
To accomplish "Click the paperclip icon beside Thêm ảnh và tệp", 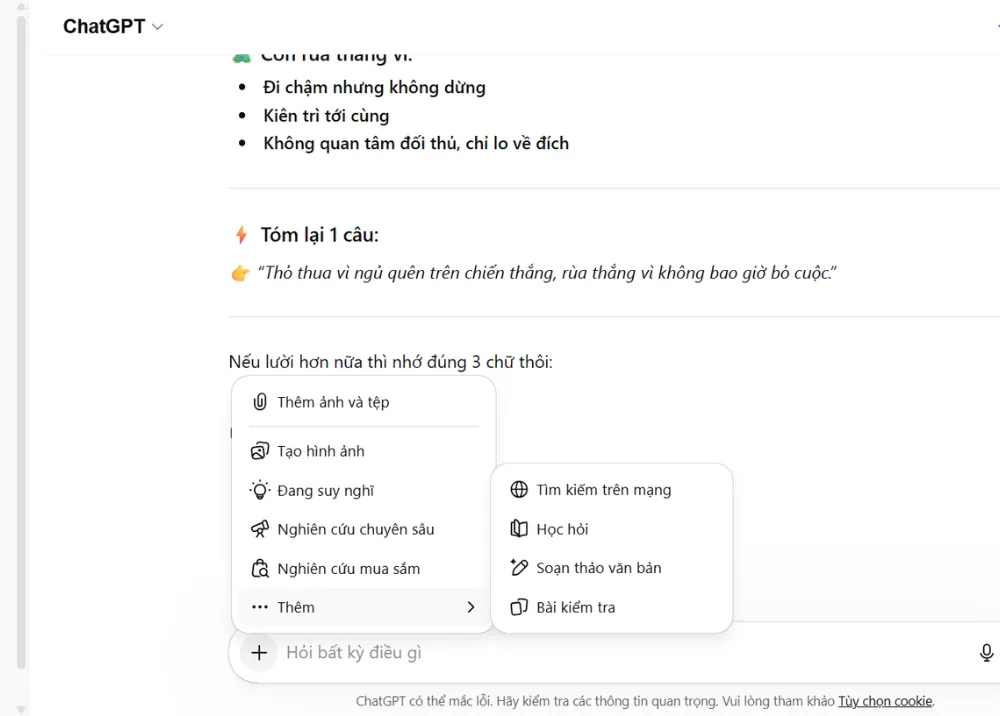I will tap(260, 403).
